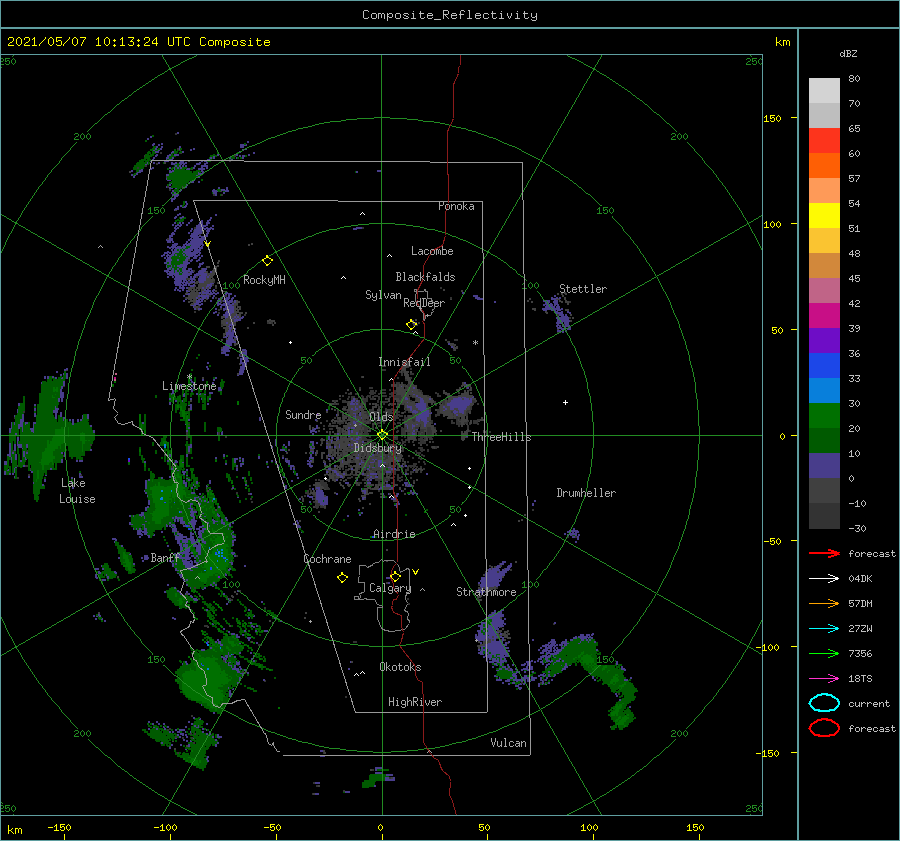
Task: Click the Okotoks label
Action: pyautogui.click(x=400, y=667)
